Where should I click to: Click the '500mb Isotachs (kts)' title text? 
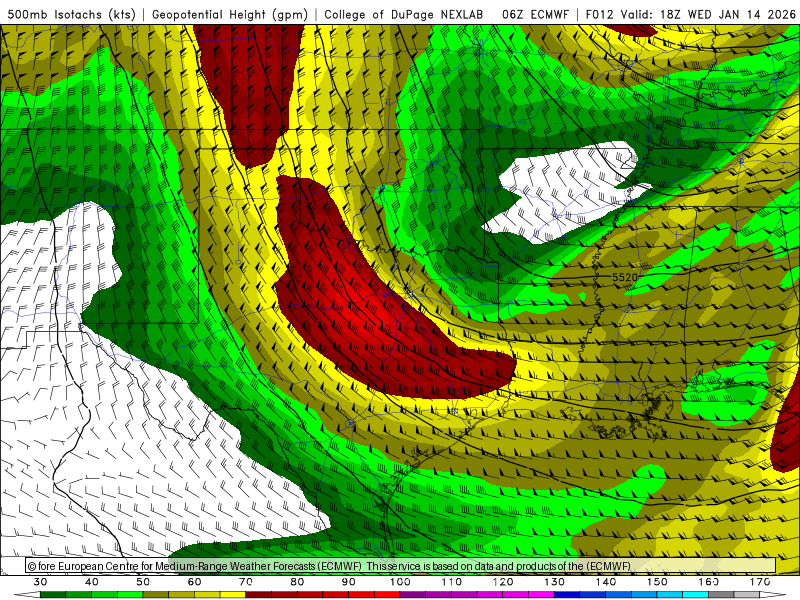[x=72, y=14]
